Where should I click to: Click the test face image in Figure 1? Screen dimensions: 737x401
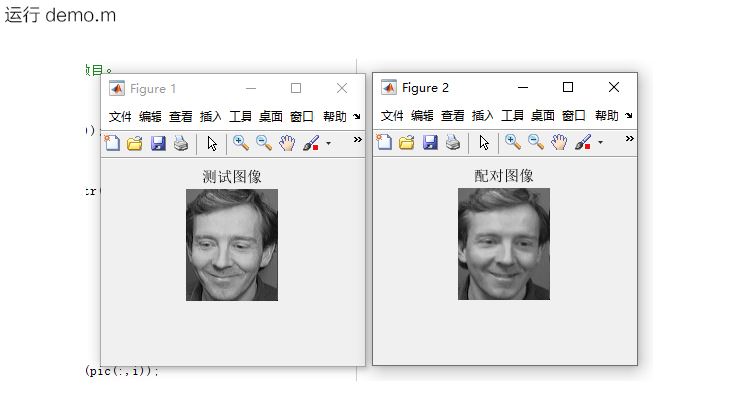point(232,245)
